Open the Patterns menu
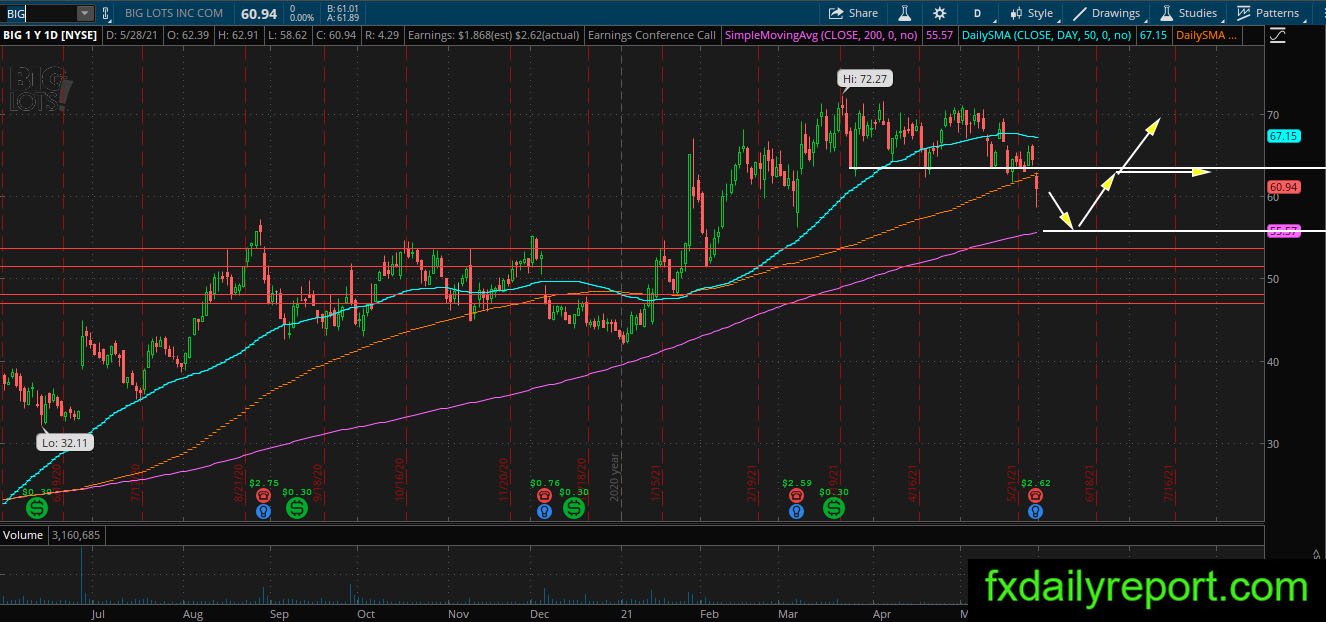The width and height of the screenshot is (1326, 622). [x=1268, y=13]
